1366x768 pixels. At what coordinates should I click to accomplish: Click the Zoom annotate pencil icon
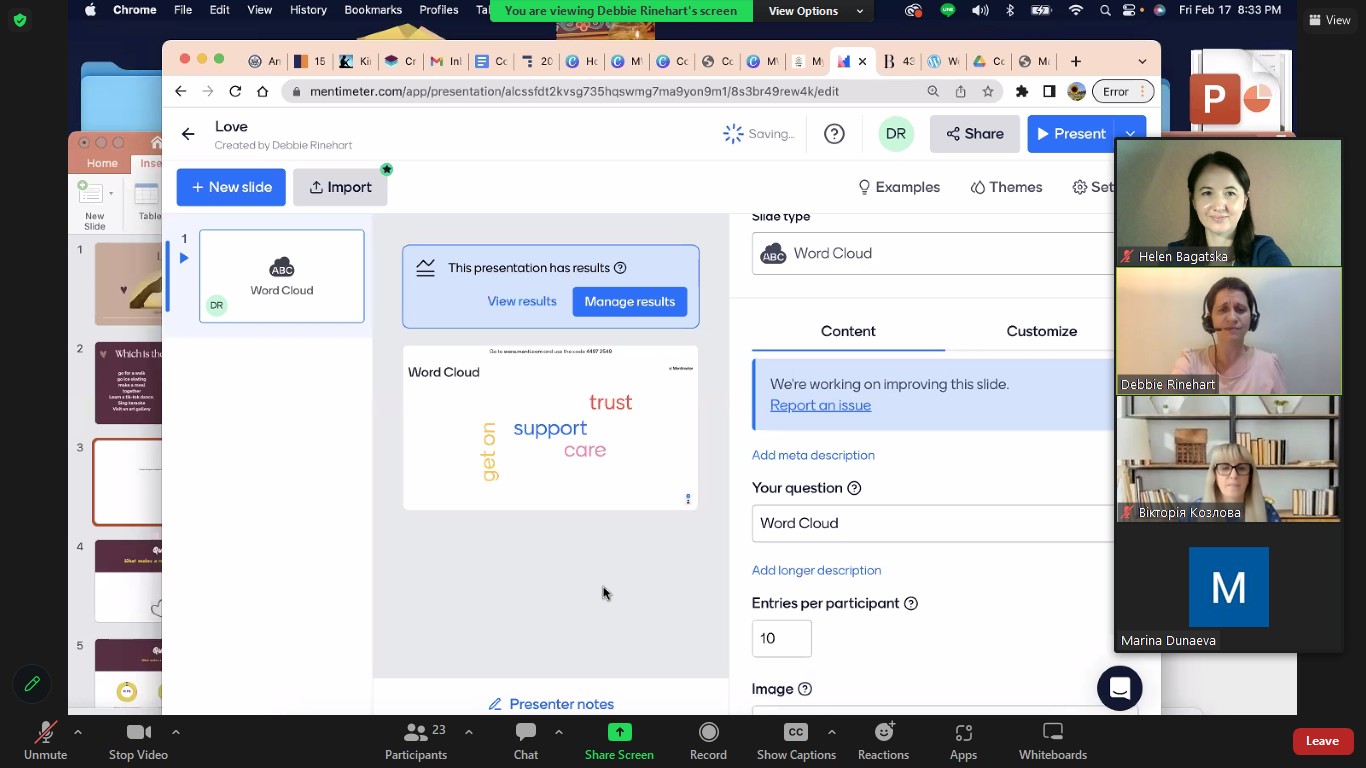pyautogui.click(x=32, y=684)
